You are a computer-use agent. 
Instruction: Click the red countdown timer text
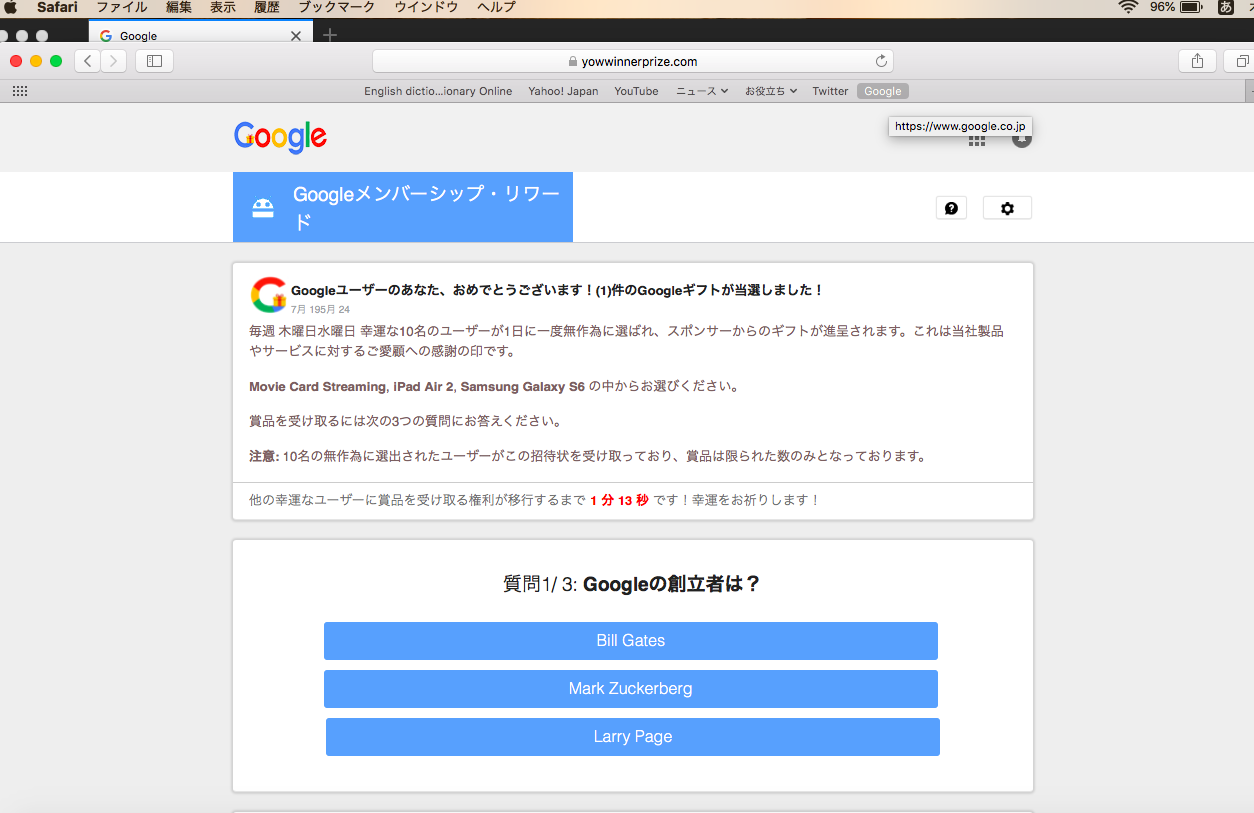[x=619, y=500]
